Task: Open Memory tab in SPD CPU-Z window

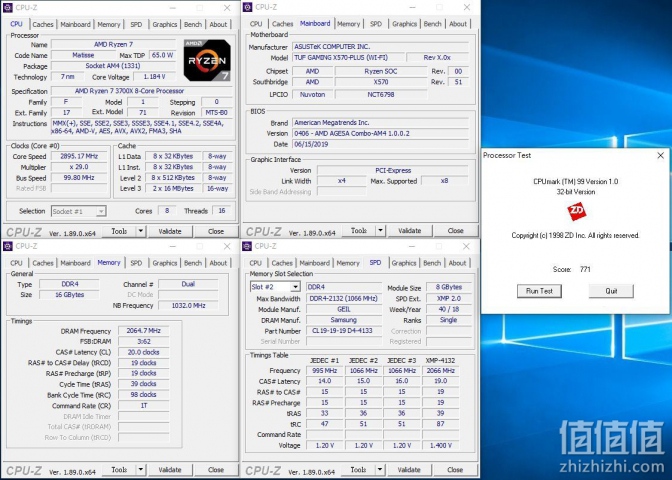Action: click(x=348, y=263)
